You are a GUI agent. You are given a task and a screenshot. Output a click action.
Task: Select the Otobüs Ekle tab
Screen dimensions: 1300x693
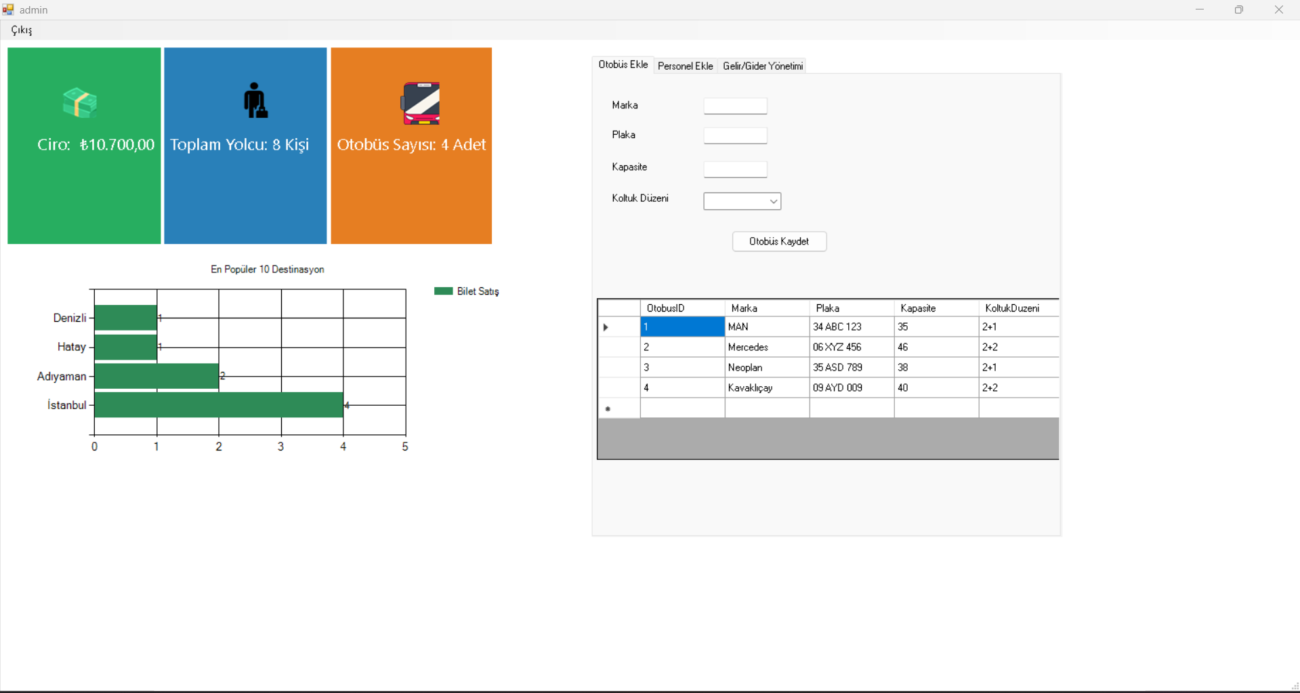coord(623,65)
